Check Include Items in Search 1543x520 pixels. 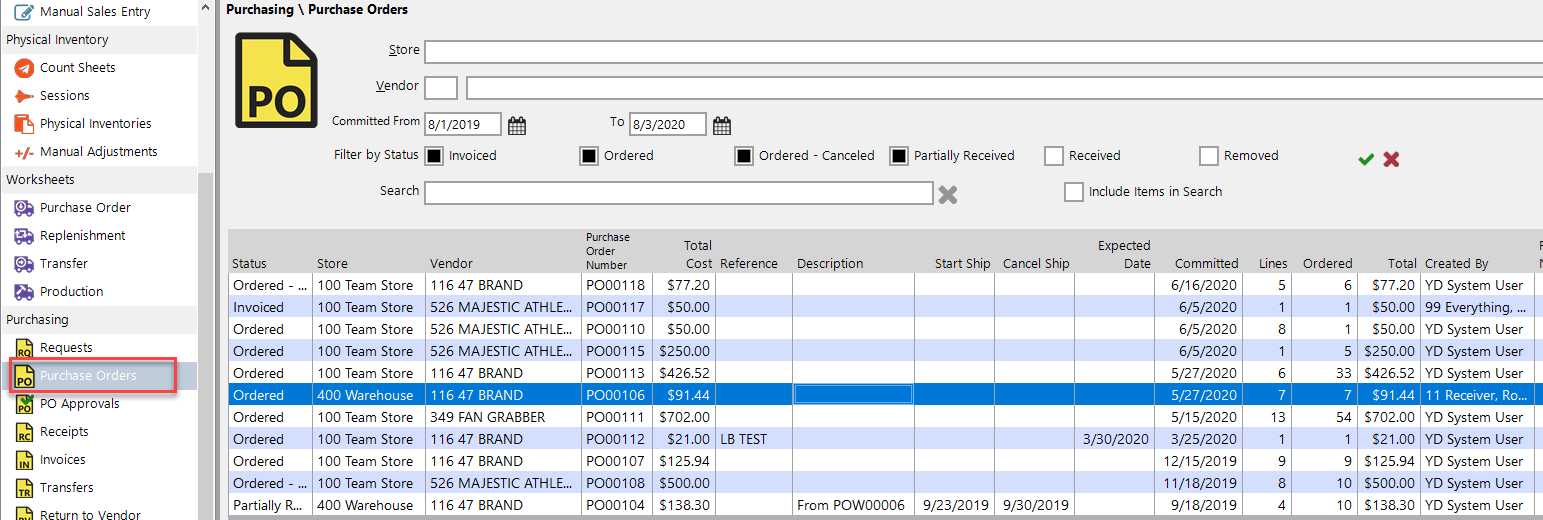coord(1074,192)
